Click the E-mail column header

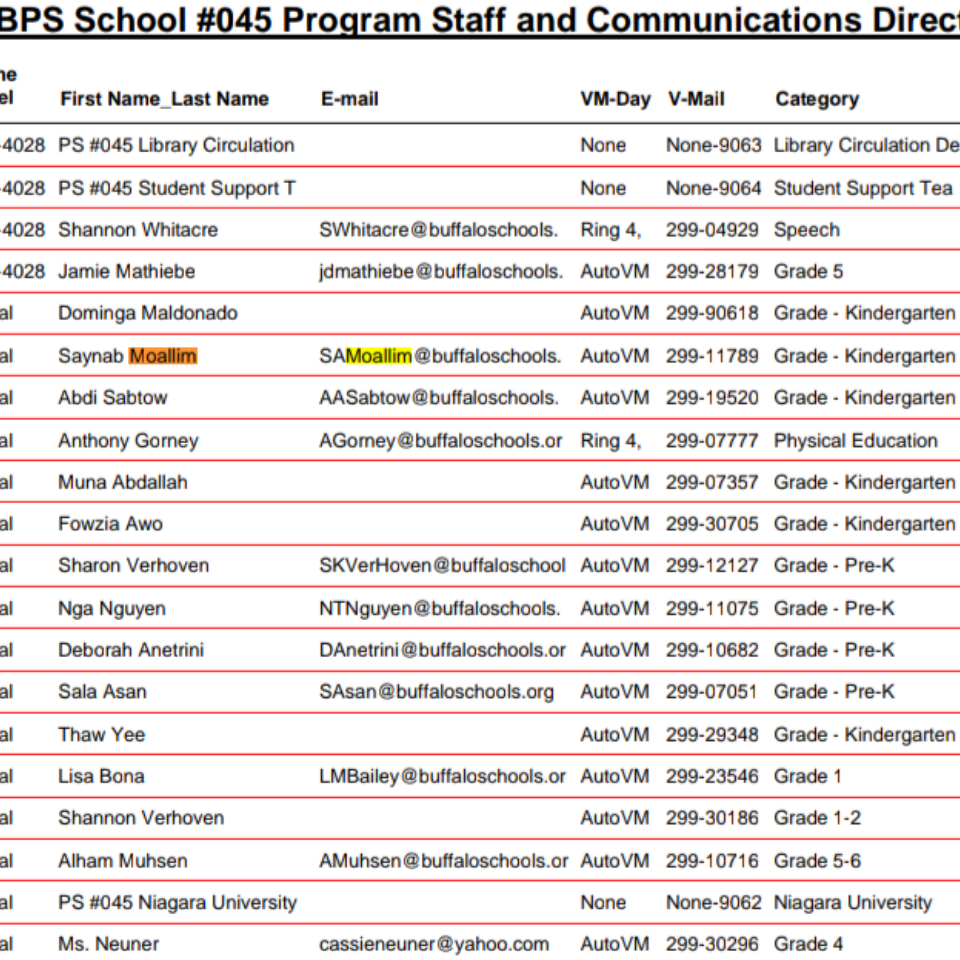[350, 99]
